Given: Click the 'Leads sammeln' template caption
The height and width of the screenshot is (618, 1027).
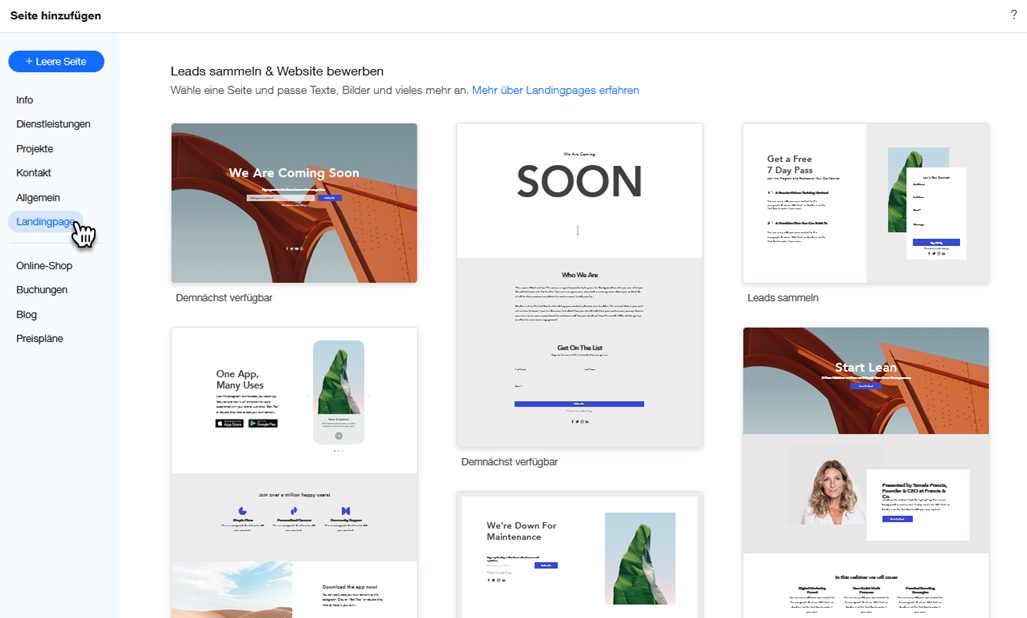Looking at the screenshot, I should pos(783,298).
